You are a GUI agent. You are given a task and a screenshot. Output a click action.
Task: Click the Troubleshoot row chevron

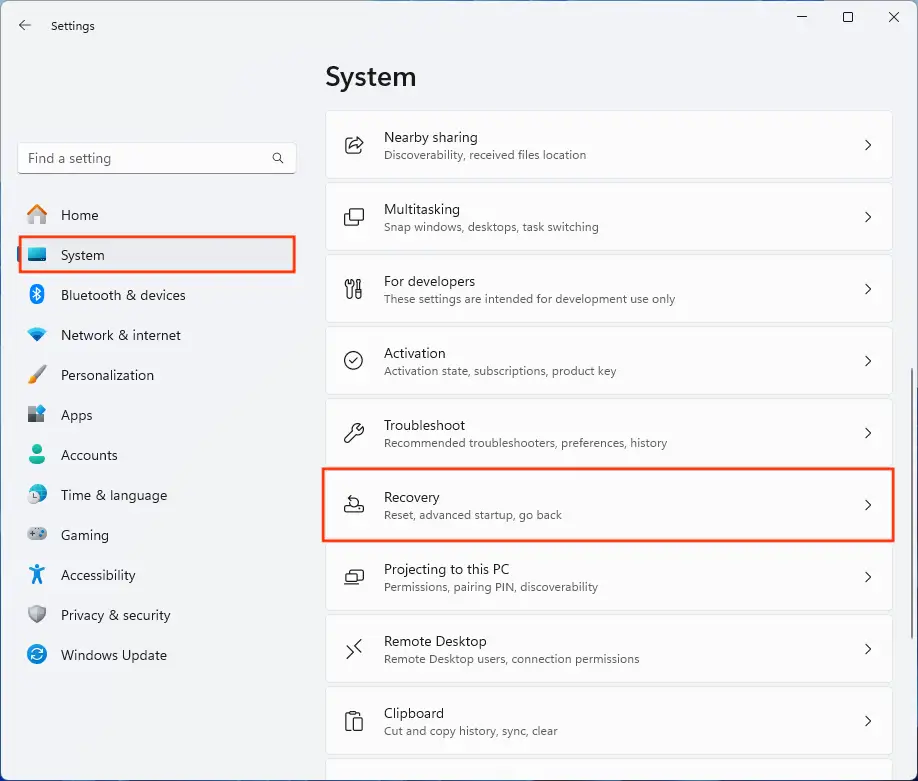[x=868, y=433]
